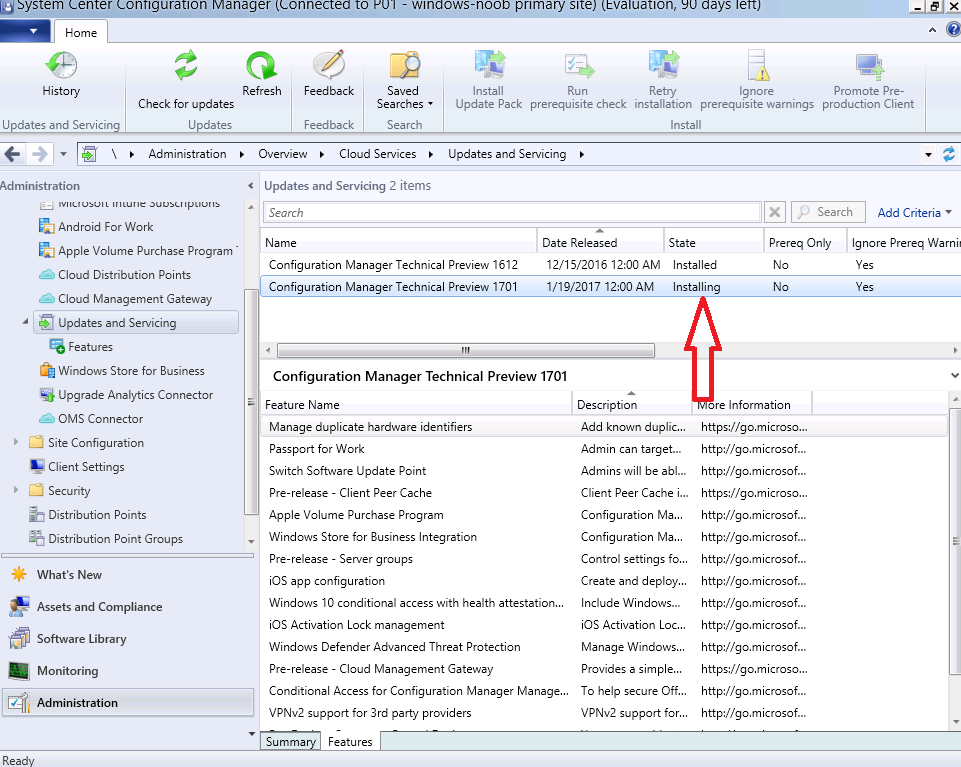This screenshot has height=767, width=961.
Task: Click the Back navigation arrow
Action: click(x=12, y=154)
